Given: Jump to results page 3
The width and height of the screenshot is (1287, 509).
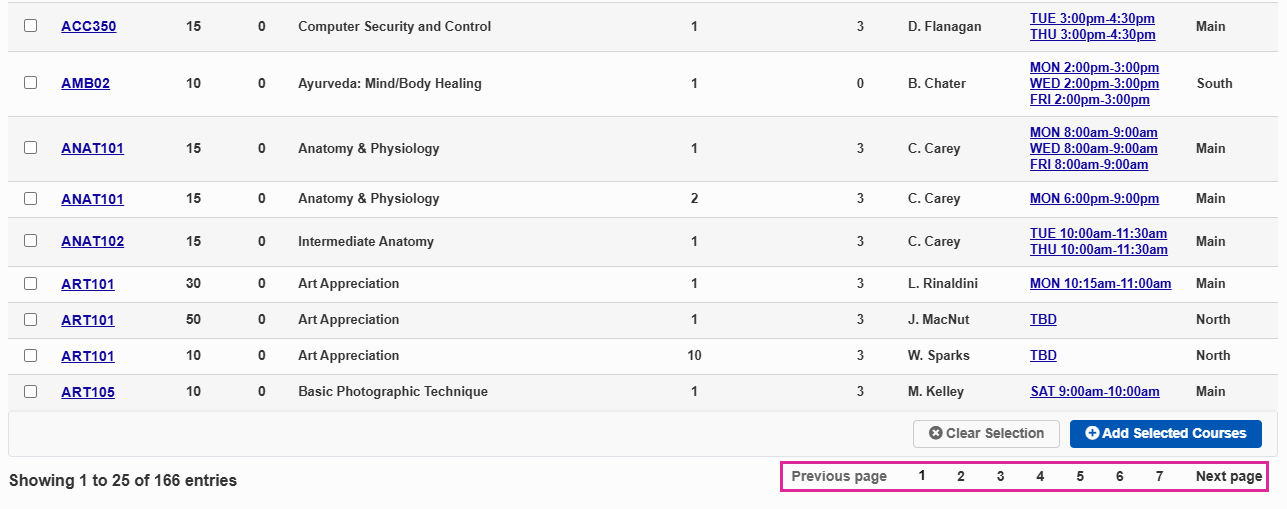Looking at the screenshot, I should [1000, 476].
